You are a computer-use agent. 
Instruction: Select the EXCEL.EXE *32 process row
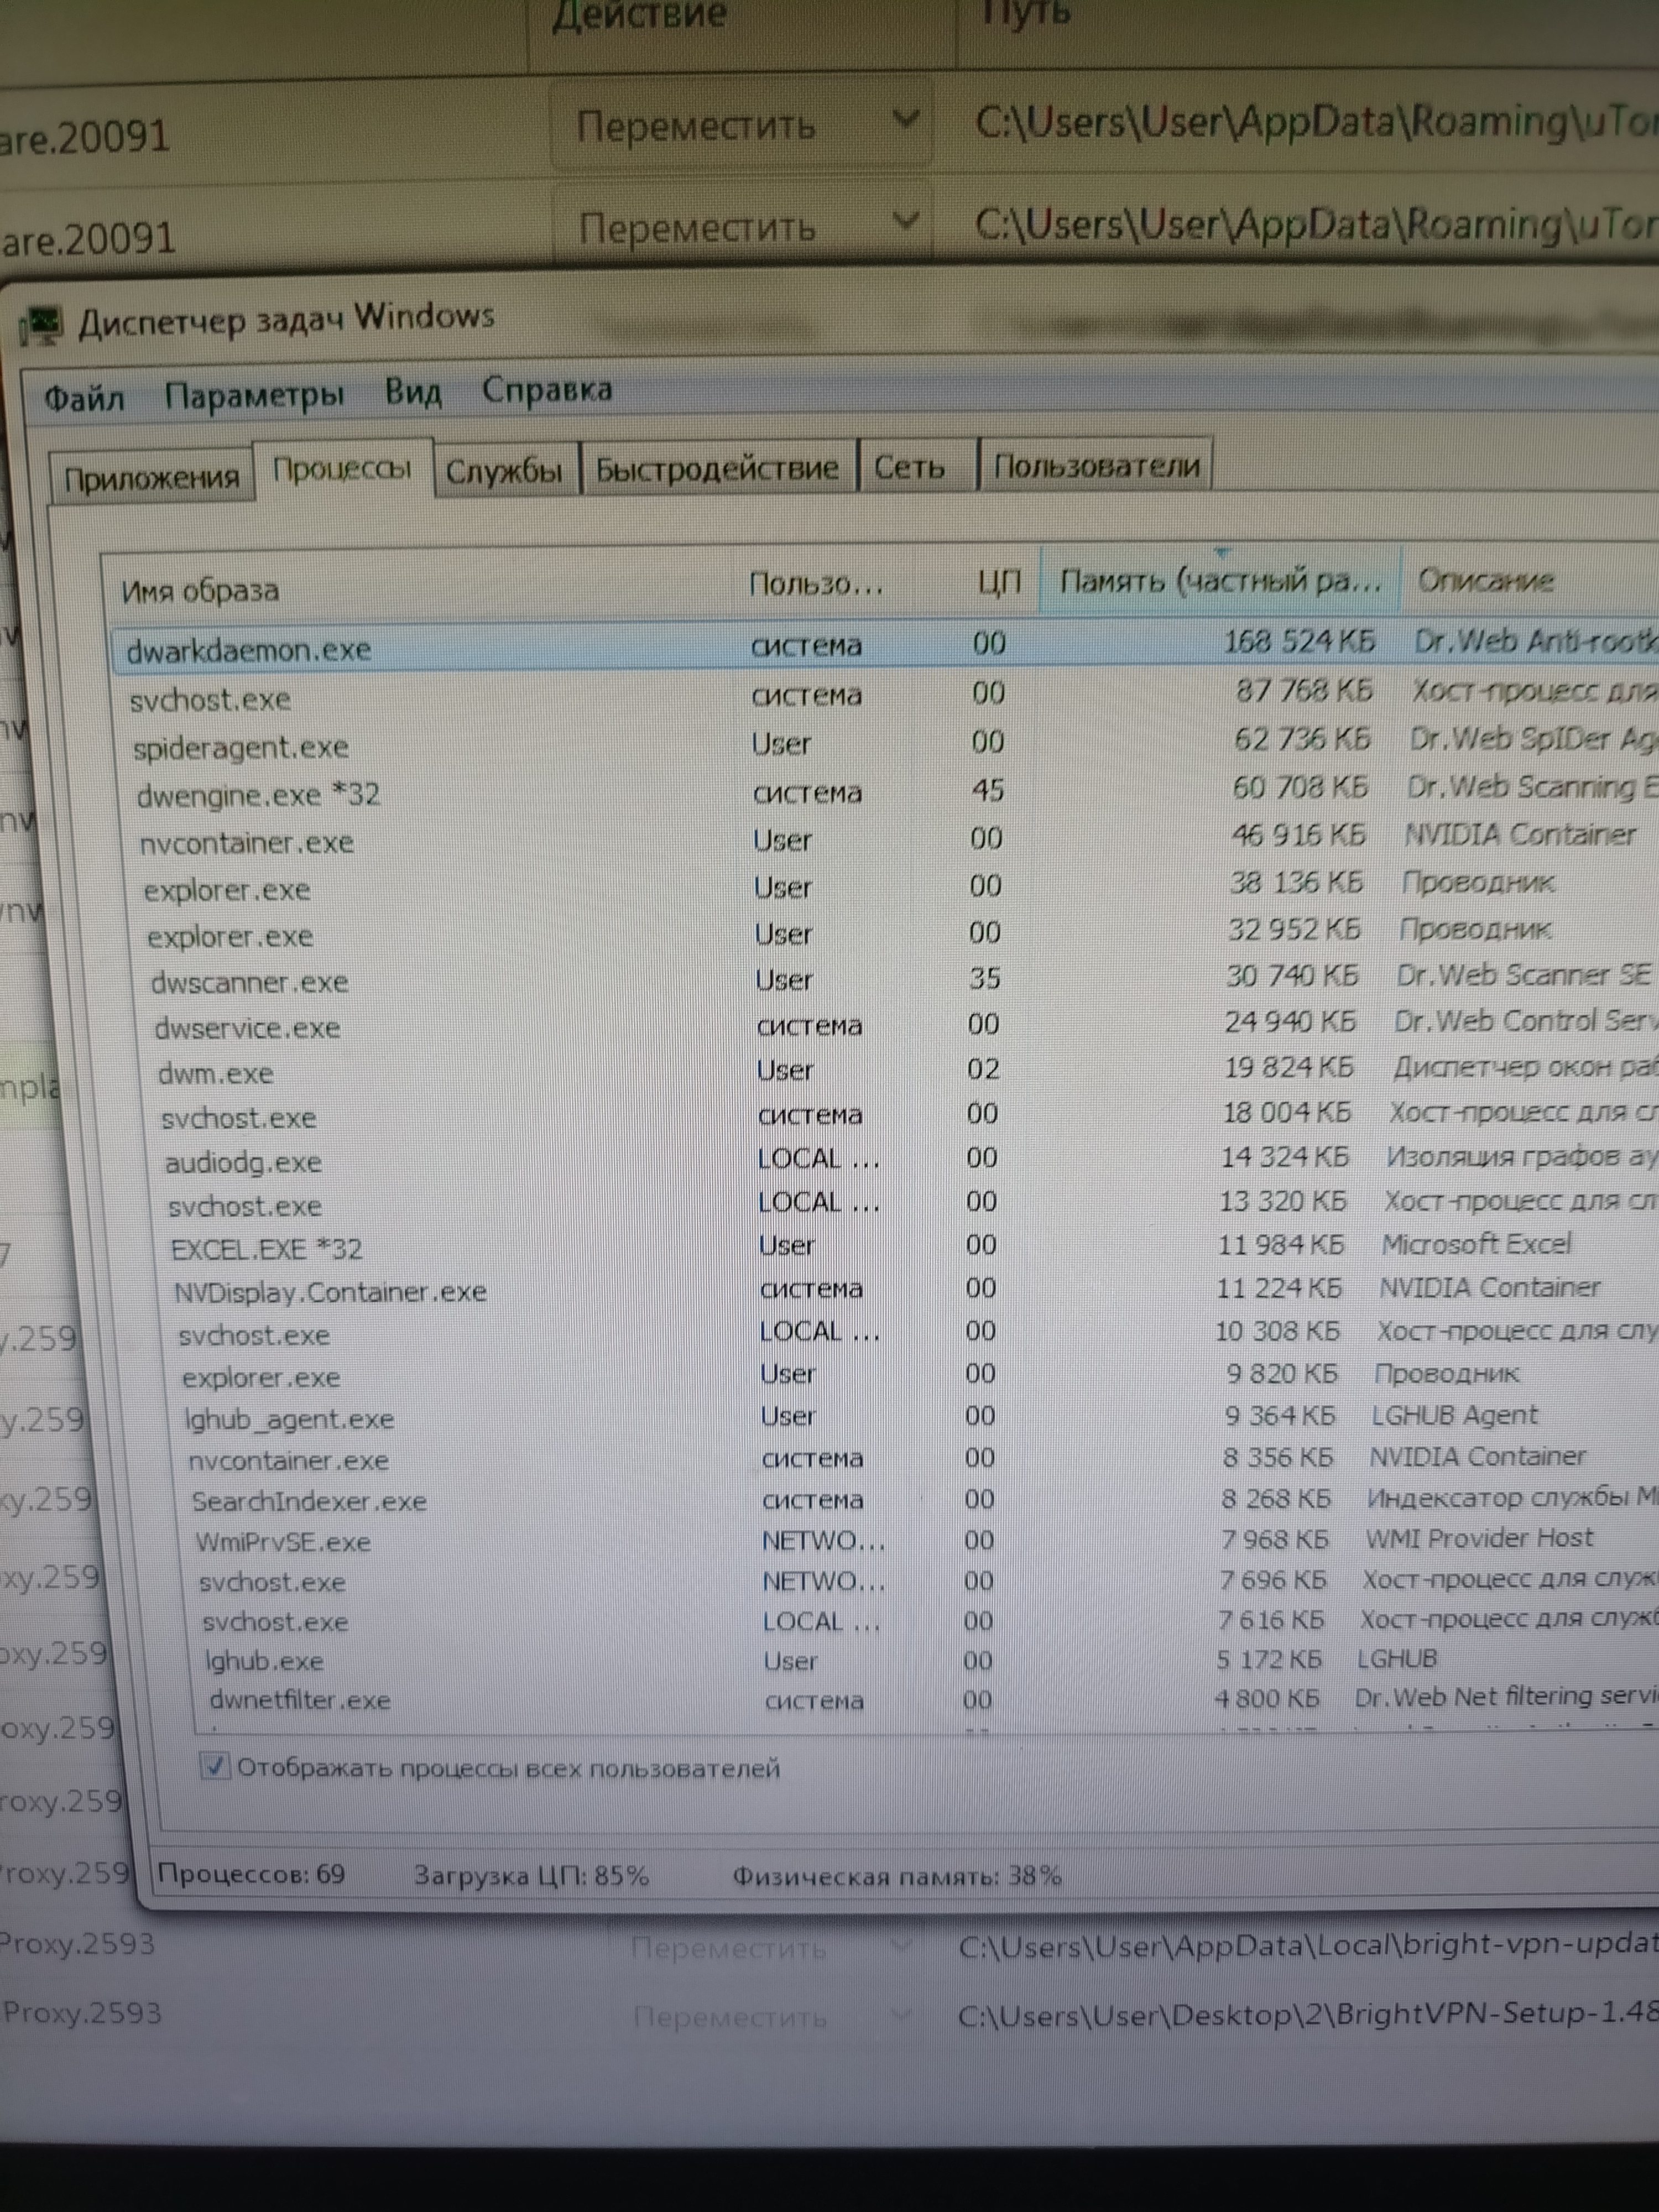(266, 1250)
